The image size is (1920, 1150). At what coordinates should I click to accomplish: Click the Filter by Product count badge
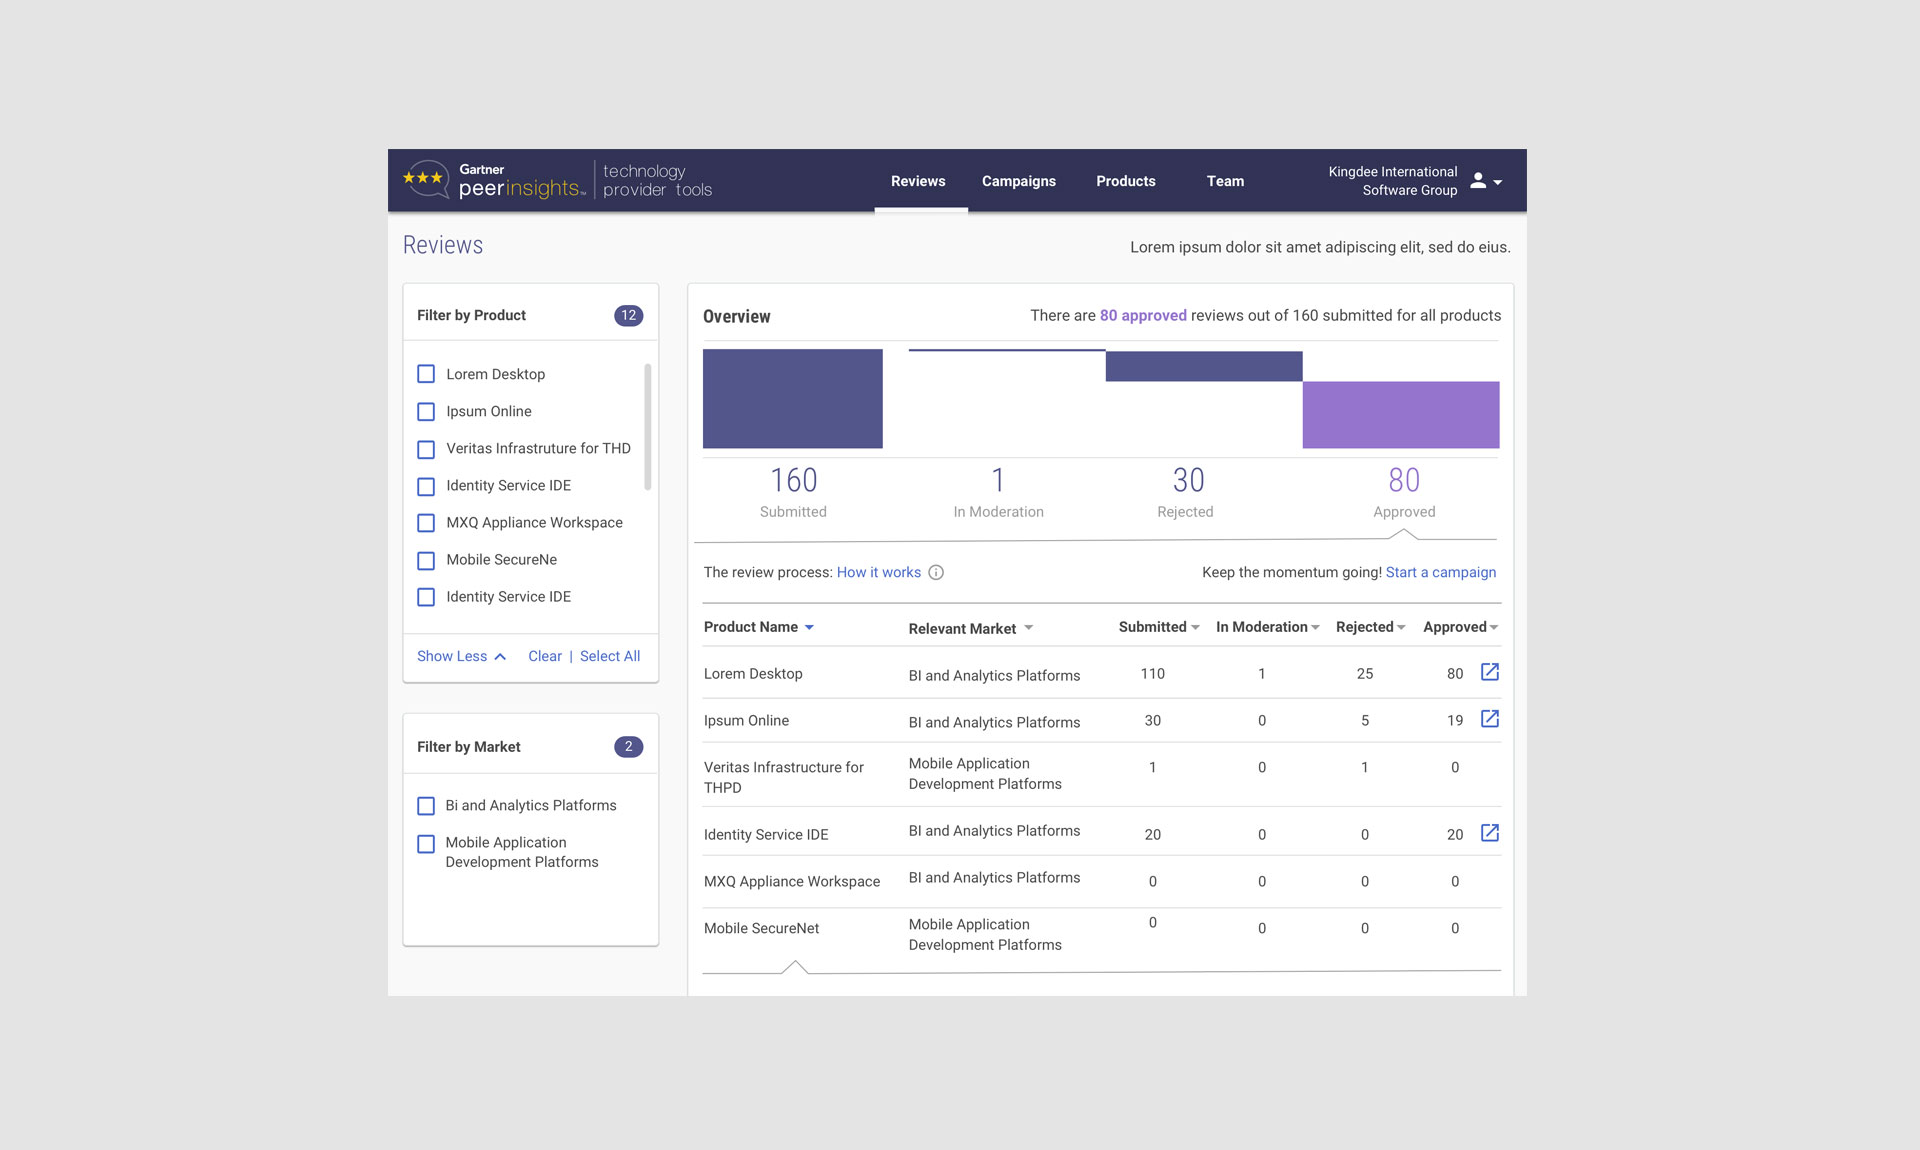(628, 316)
